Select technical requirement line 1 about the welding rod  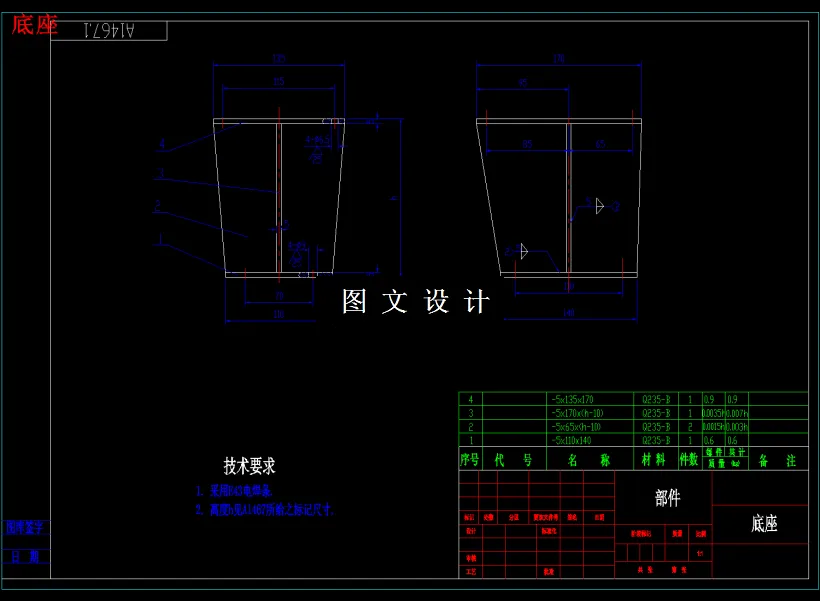pos(234,491)
